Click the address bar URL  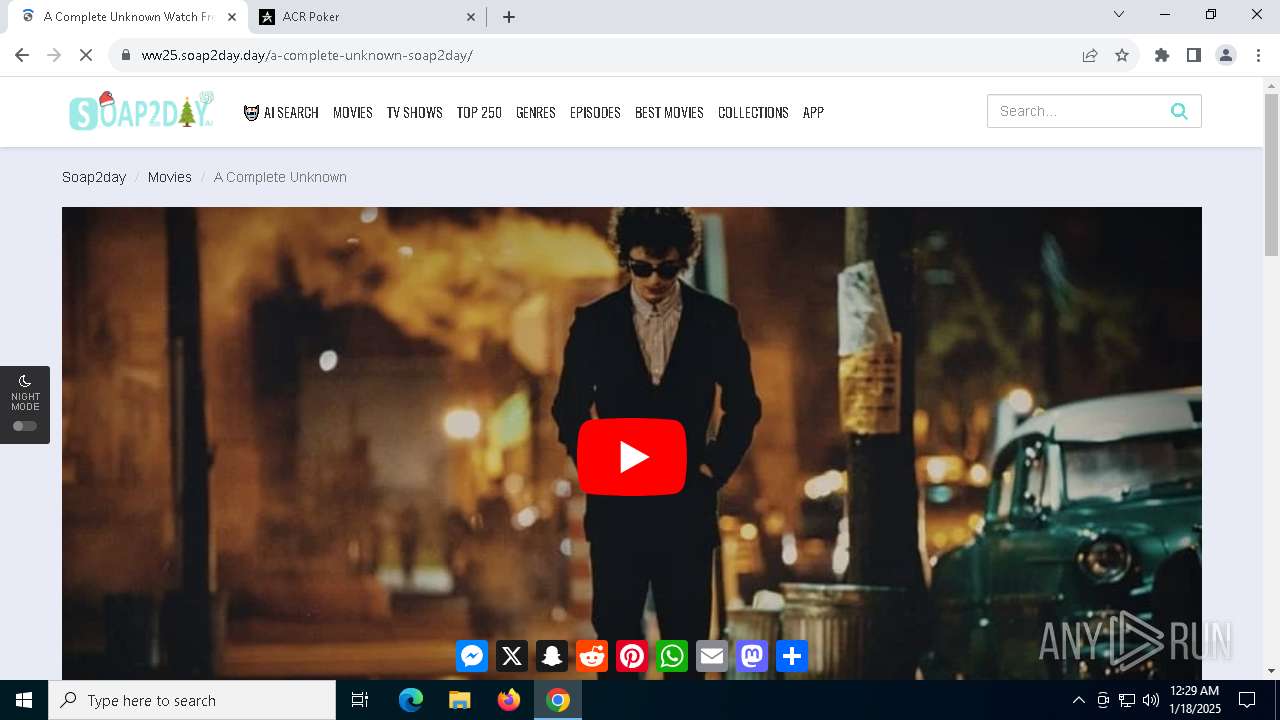pos(307,55)
